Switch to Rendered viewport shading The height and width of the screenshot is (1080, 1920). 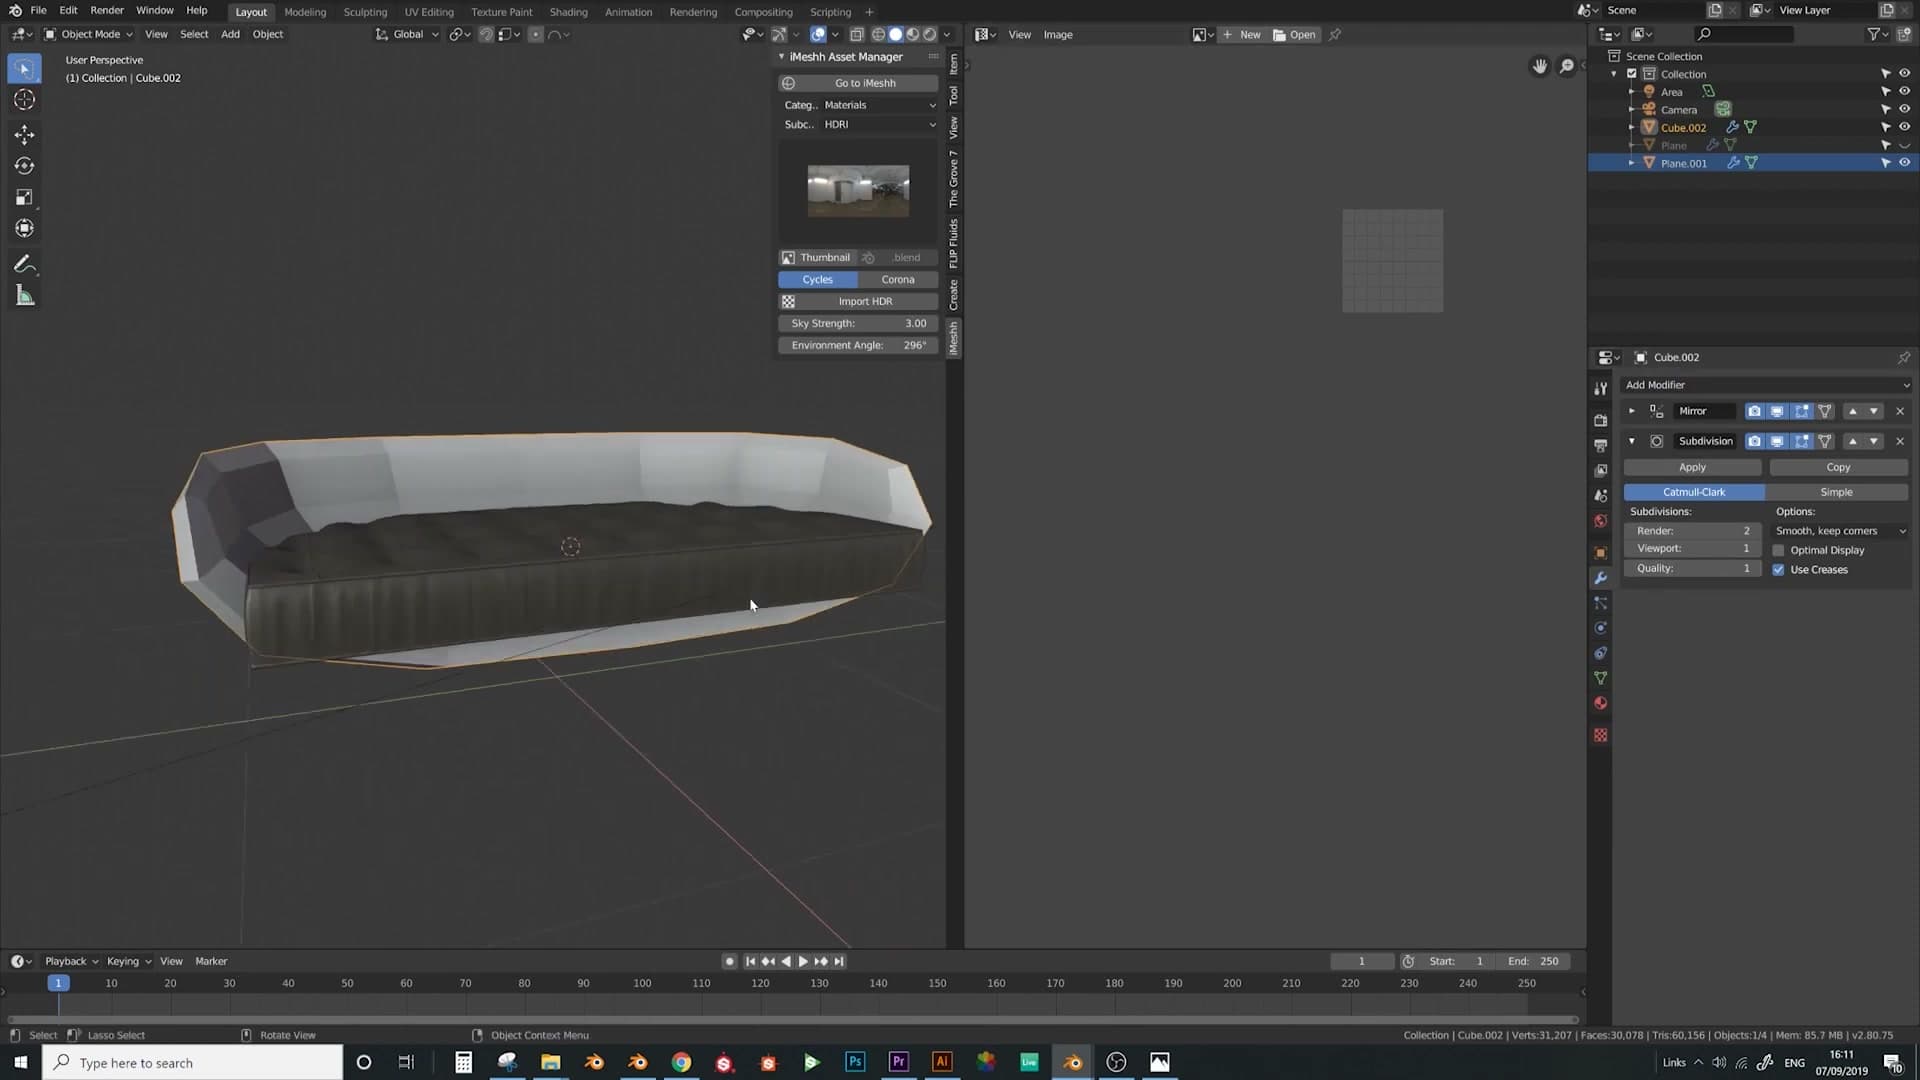pos(930,34)
